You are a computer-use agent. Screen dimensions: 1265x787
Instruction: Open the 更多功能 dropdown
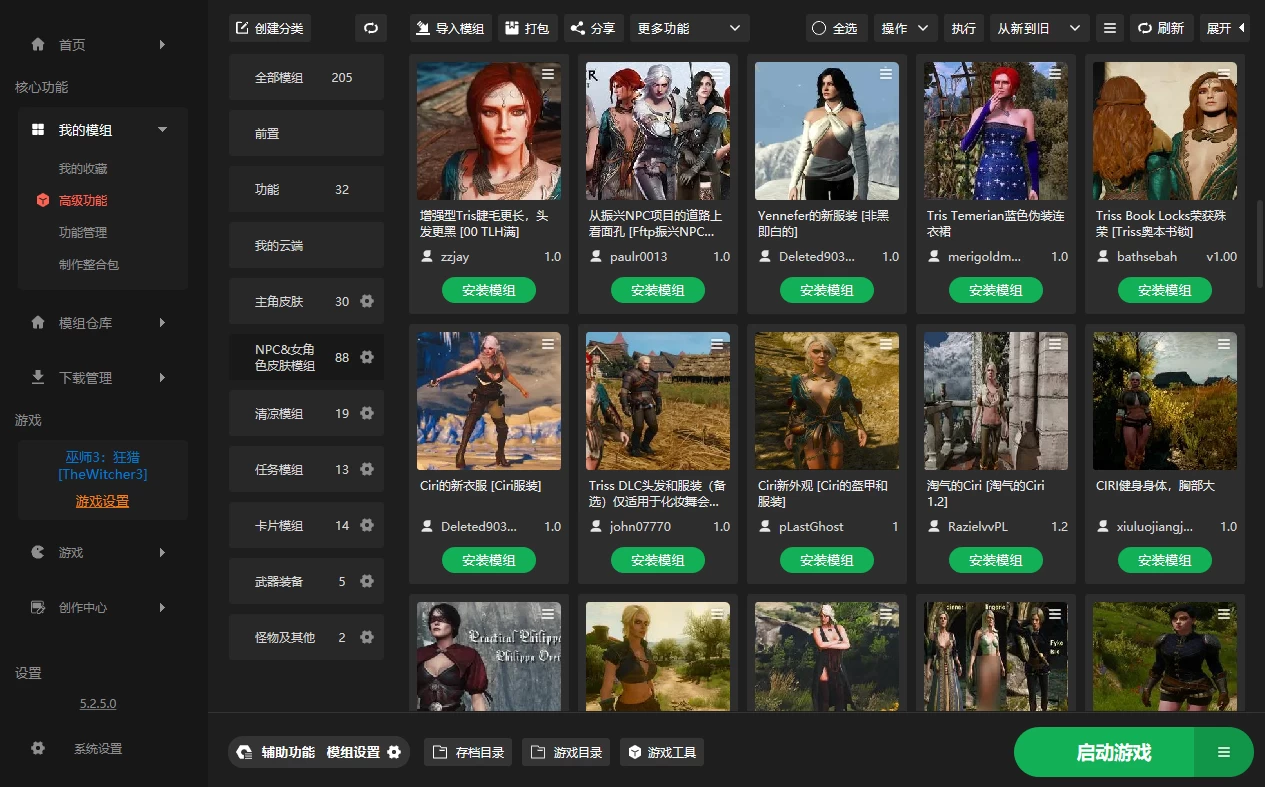tap(688, 28)
